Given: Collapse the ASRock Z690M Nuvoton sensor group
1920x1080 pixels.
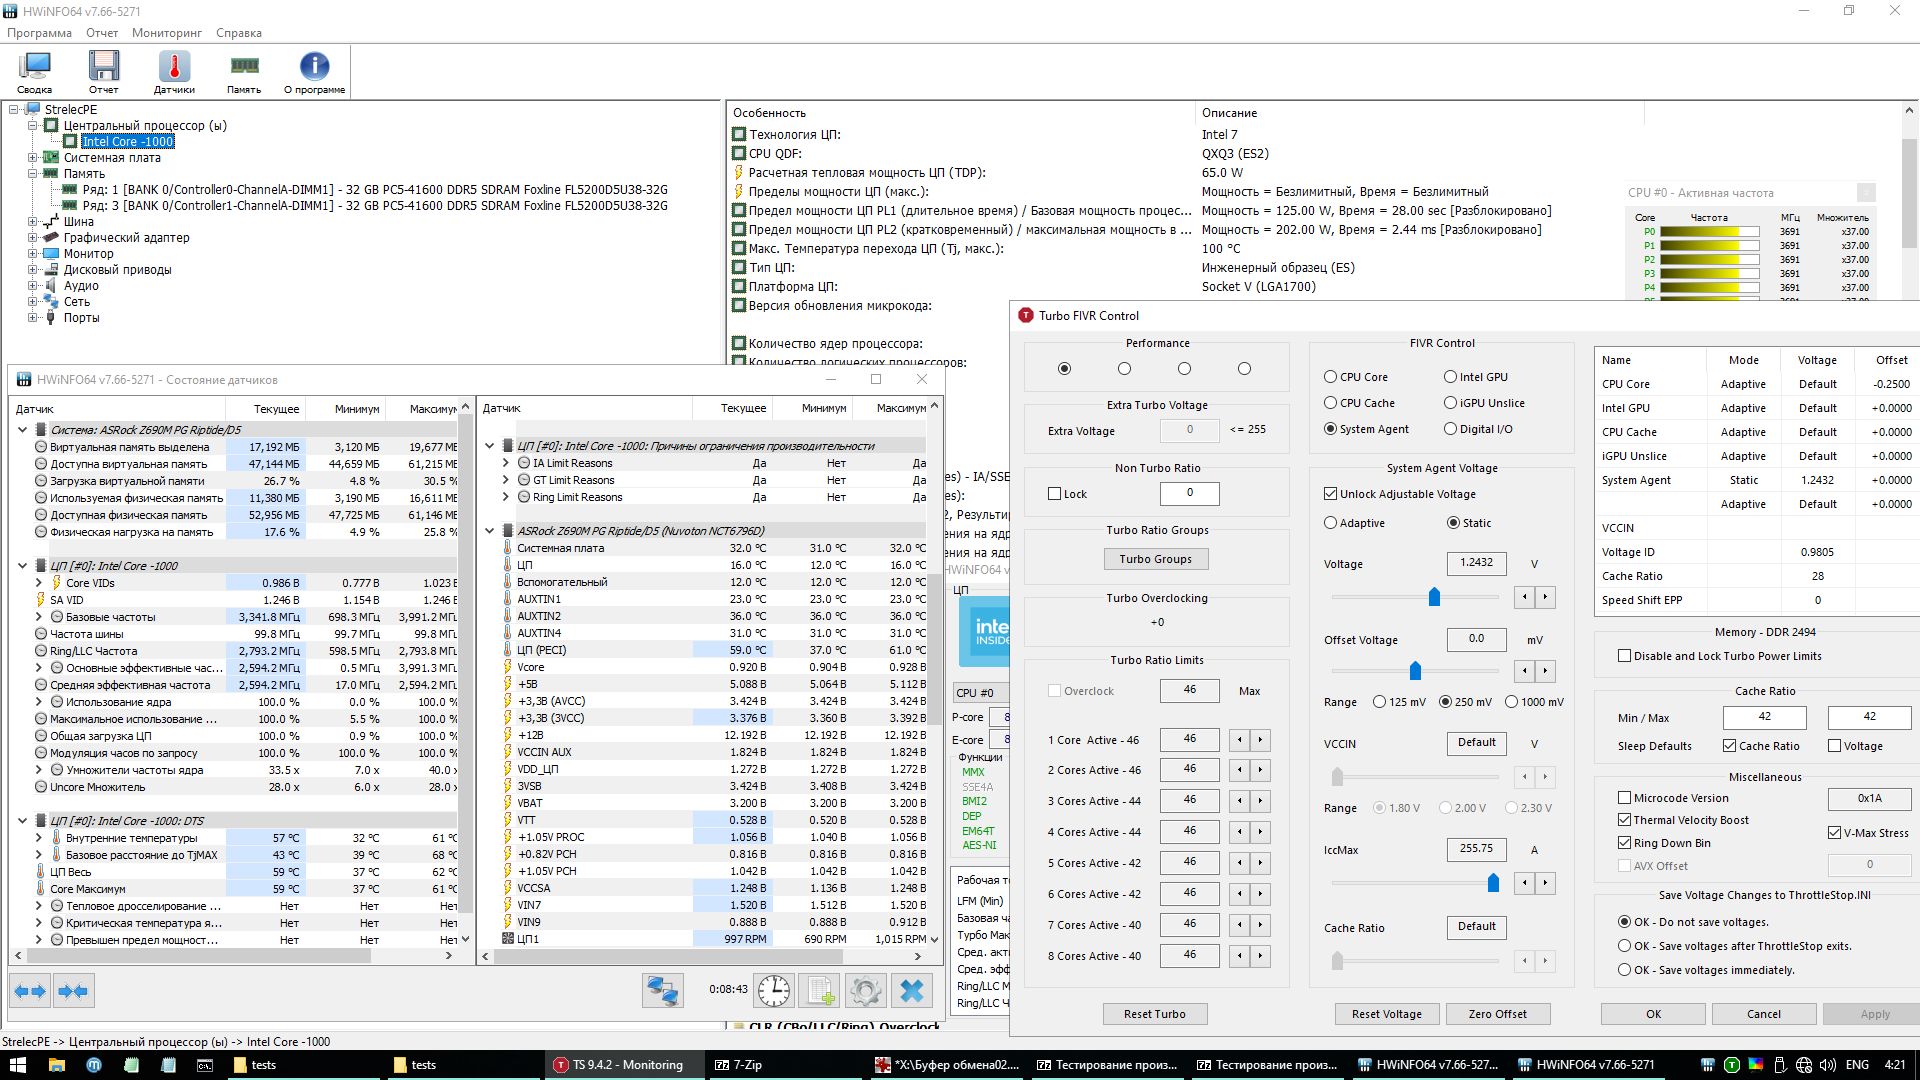Looking at the screenshot, I should [x=490, y=531].
